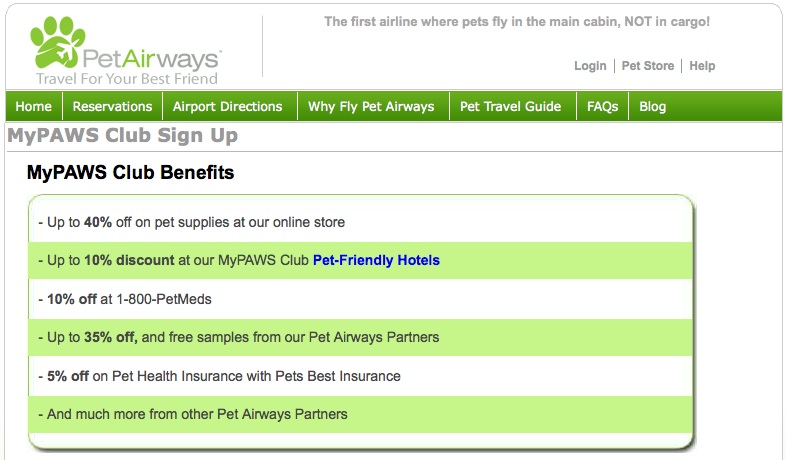Open the Pet Travel Guide
Image resolution: width=786 pixels, height=460 pixels.
[x=510, y=106]
